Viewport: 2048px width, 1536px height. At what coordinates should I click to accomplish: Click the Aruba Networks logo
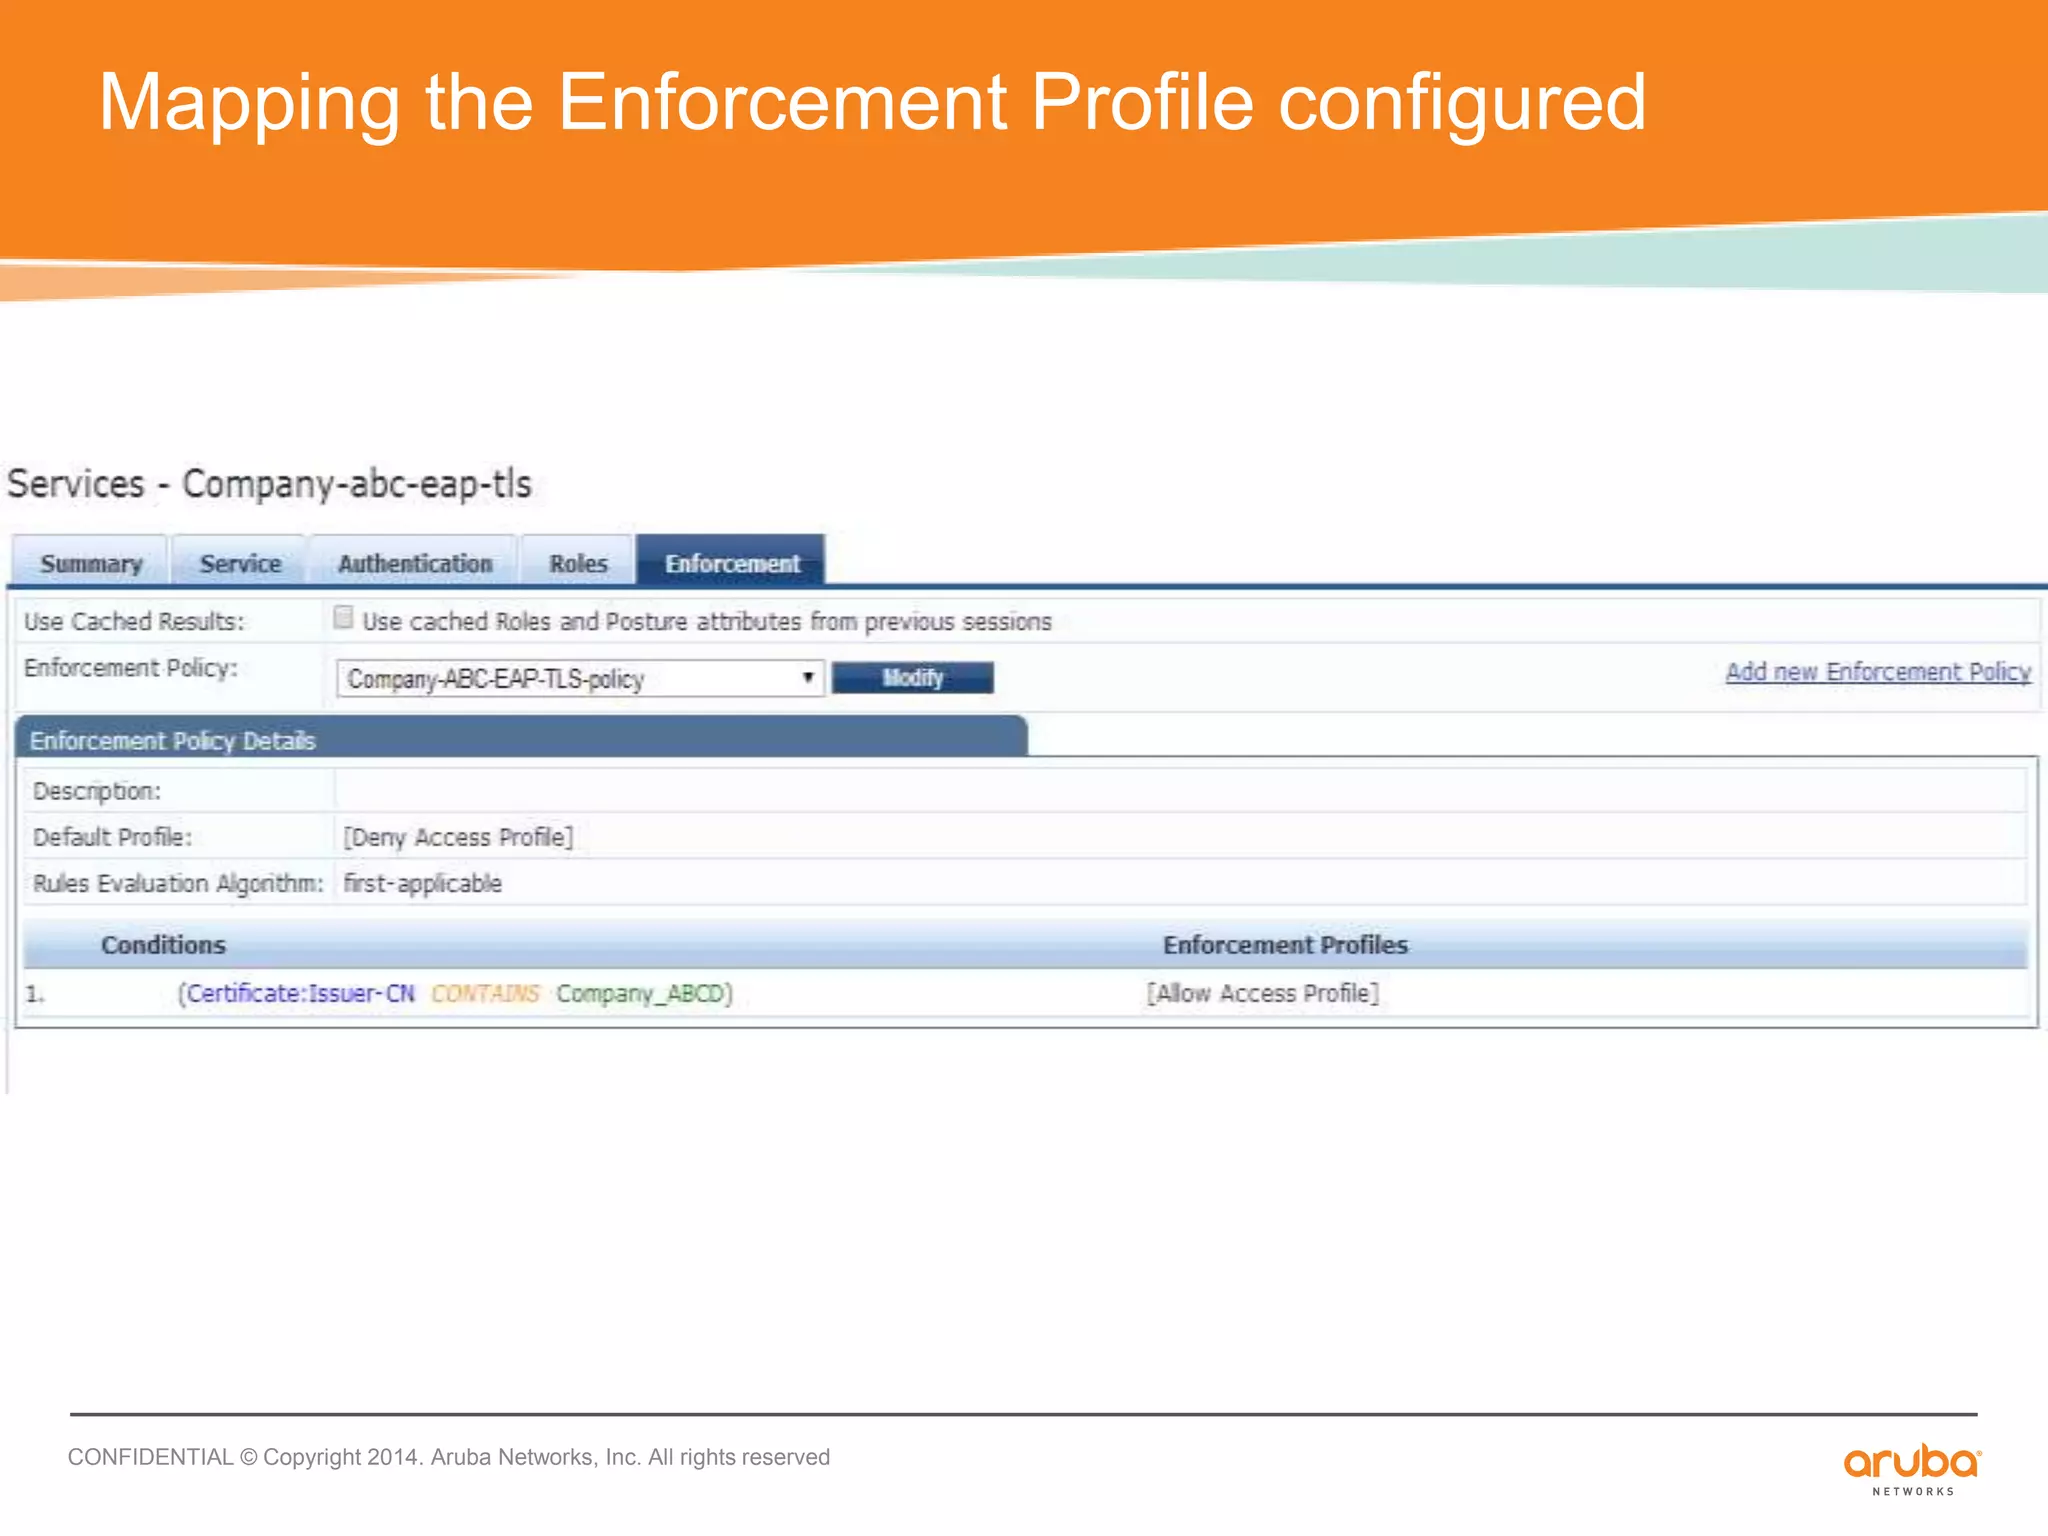coord(1912,1469)
